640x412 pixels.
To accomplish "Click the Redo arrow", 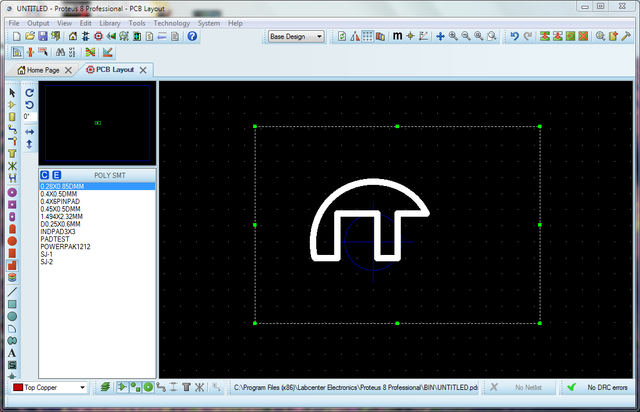I will click(528, 36).
